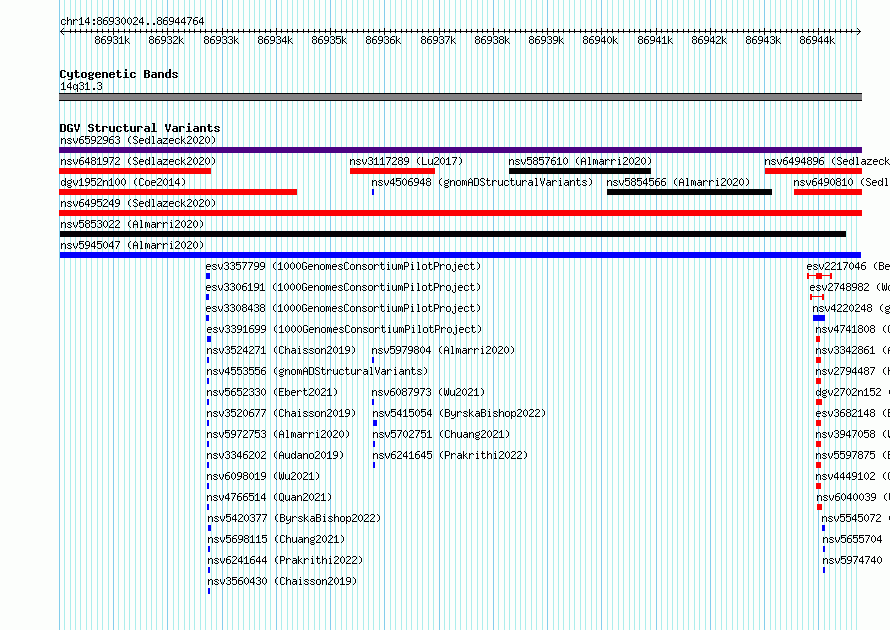Click the purple nsv6592963 variant bar
This screenshot has width=890, height=630.
pos(460,150)
